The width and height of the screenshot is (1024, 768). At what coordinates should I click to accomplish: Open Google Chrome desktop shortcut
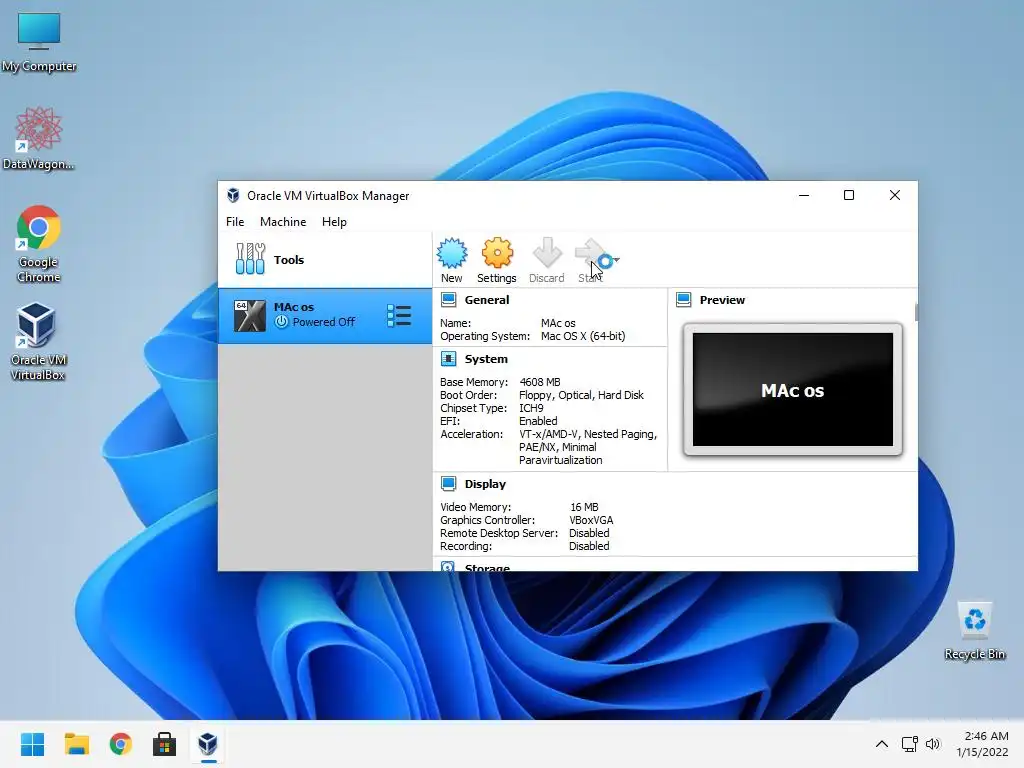click(x=39, y=244)
